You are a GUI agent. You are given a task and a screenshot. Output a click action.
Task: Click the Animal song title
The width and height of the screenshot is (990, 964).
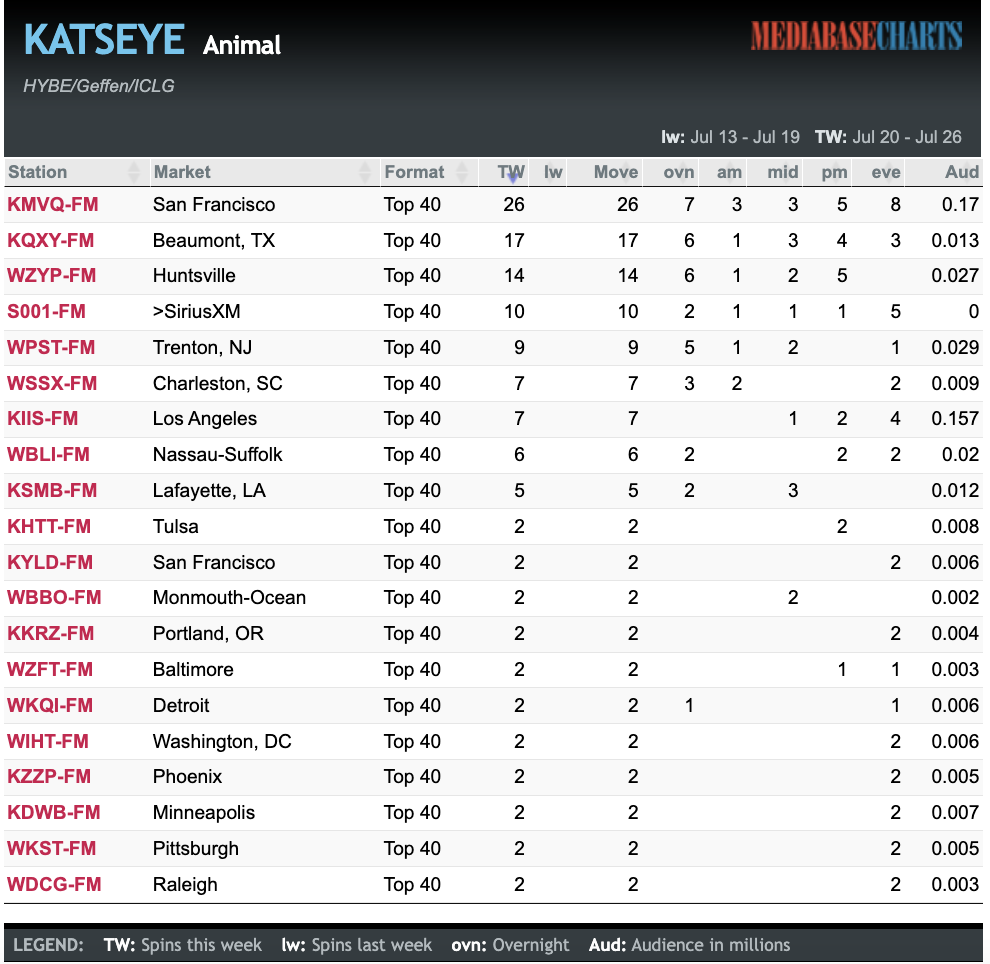pos(242,45)
